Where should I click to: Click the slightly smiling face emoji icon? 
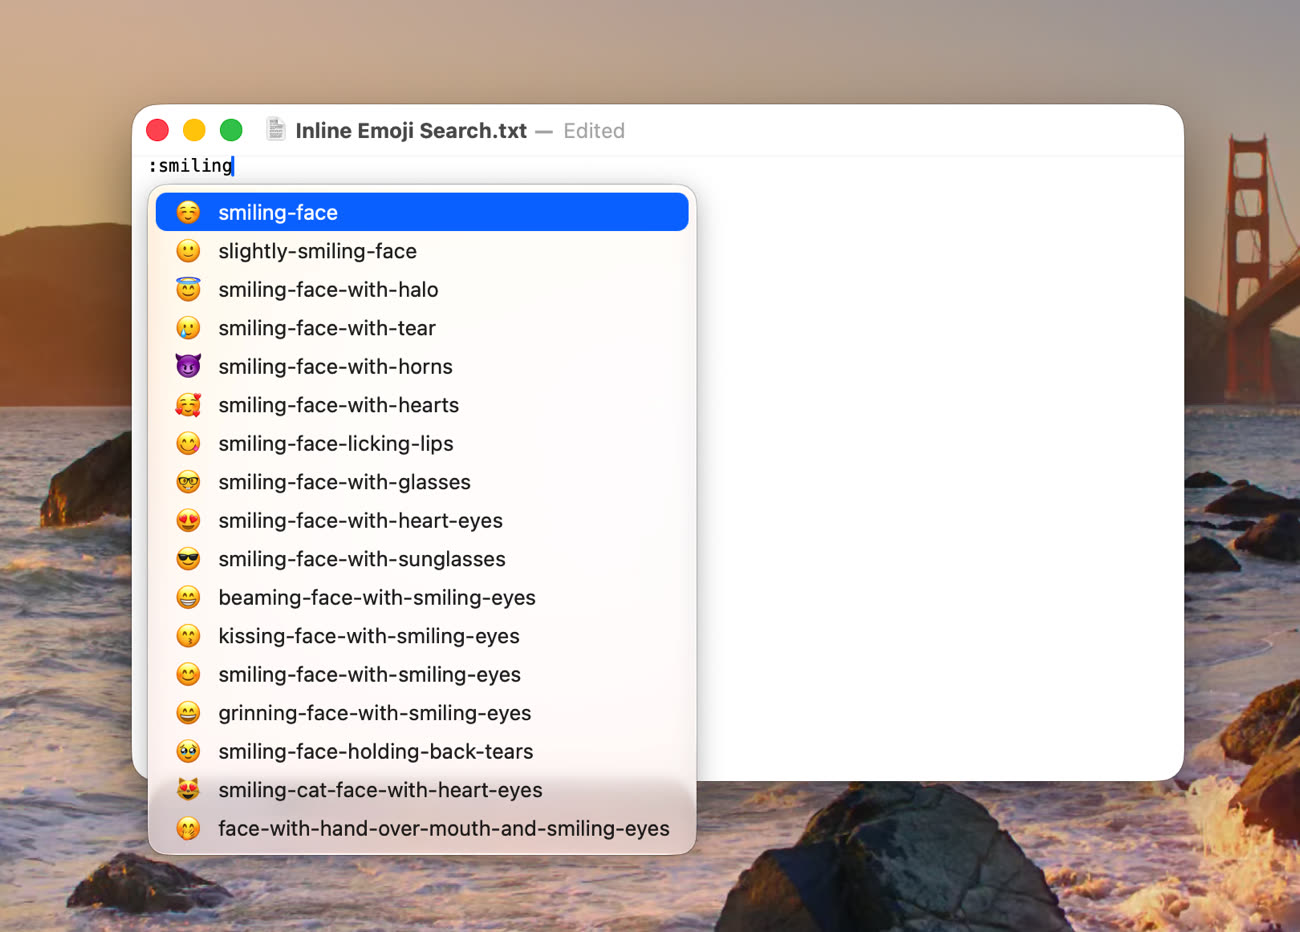pyautogui.click(x=188, y=251)
